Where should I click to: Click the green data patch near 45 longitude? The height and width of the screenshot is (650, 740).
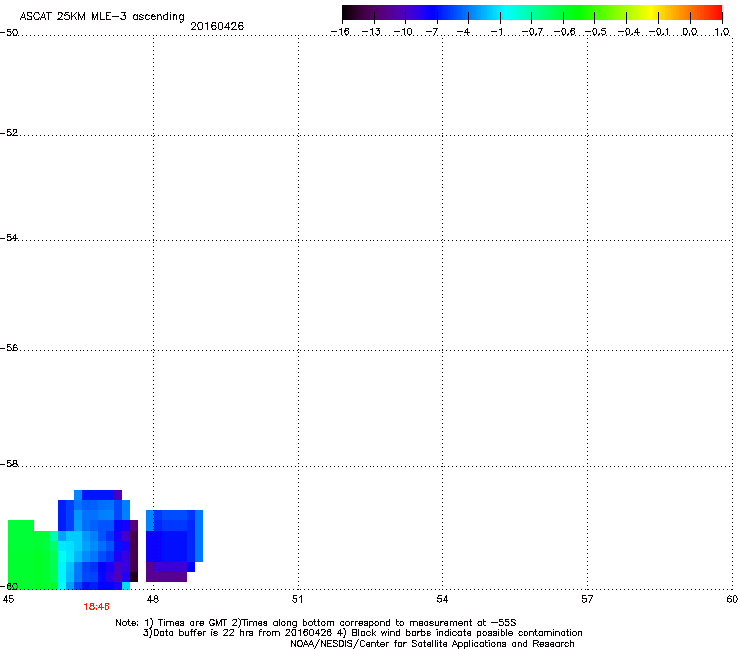32,559
